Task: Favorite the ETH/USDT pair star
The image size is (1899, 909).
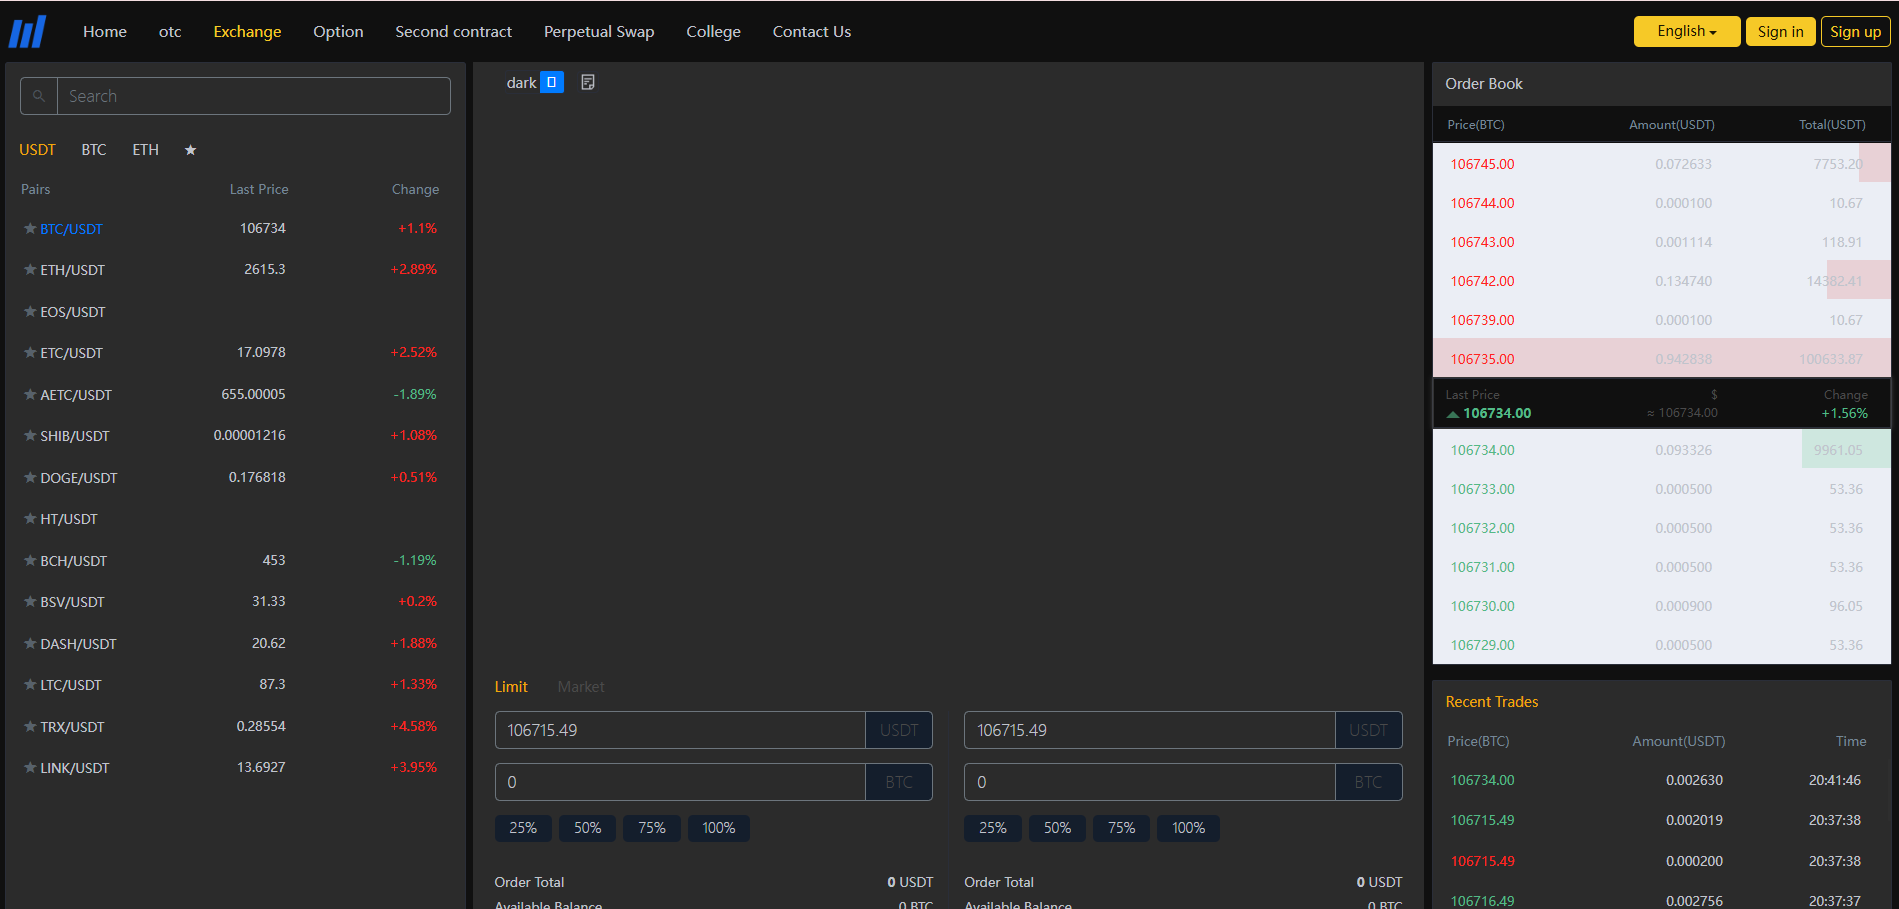Action: (x=30, y=270)
